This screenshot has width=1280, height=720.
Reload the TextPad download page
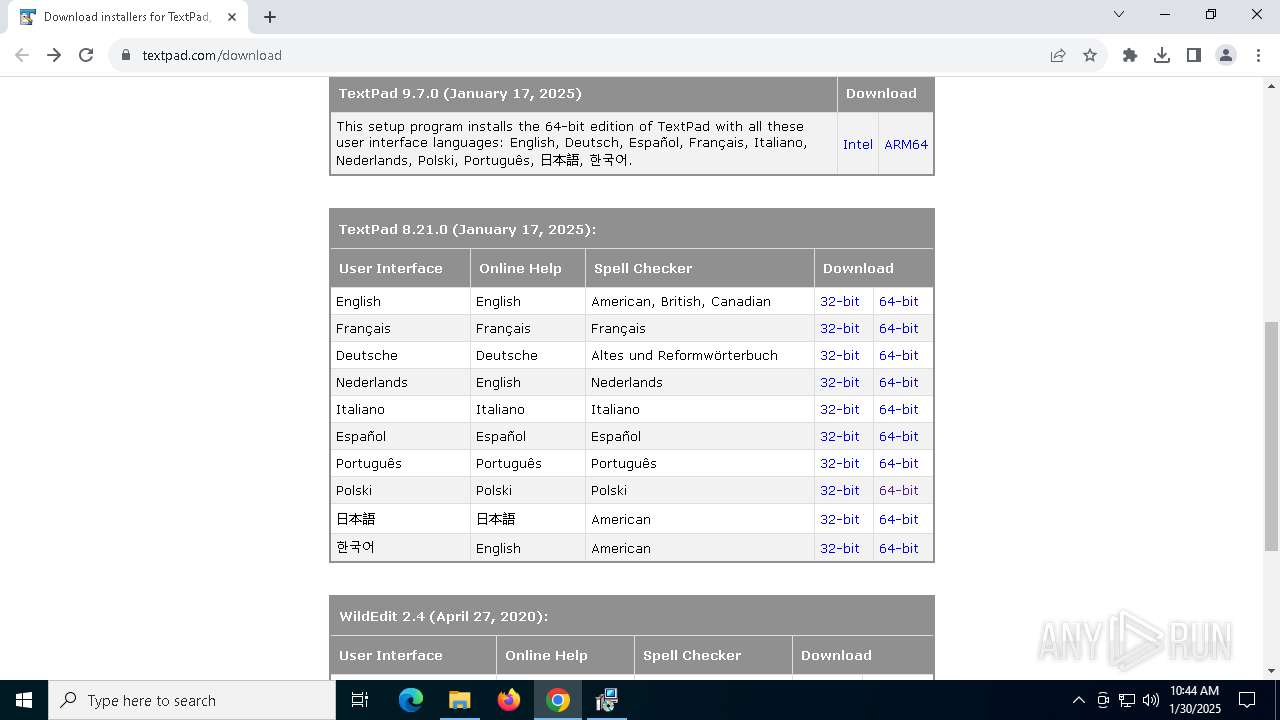click(x=86, y=55)
